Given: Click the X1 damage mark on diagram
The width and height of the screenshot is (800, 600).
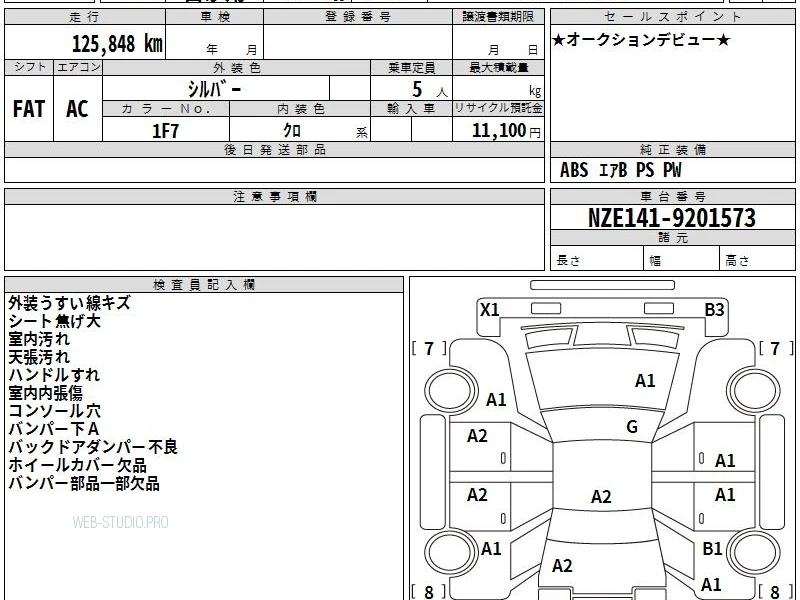Looking at the screenshot, I should [489, 310].
